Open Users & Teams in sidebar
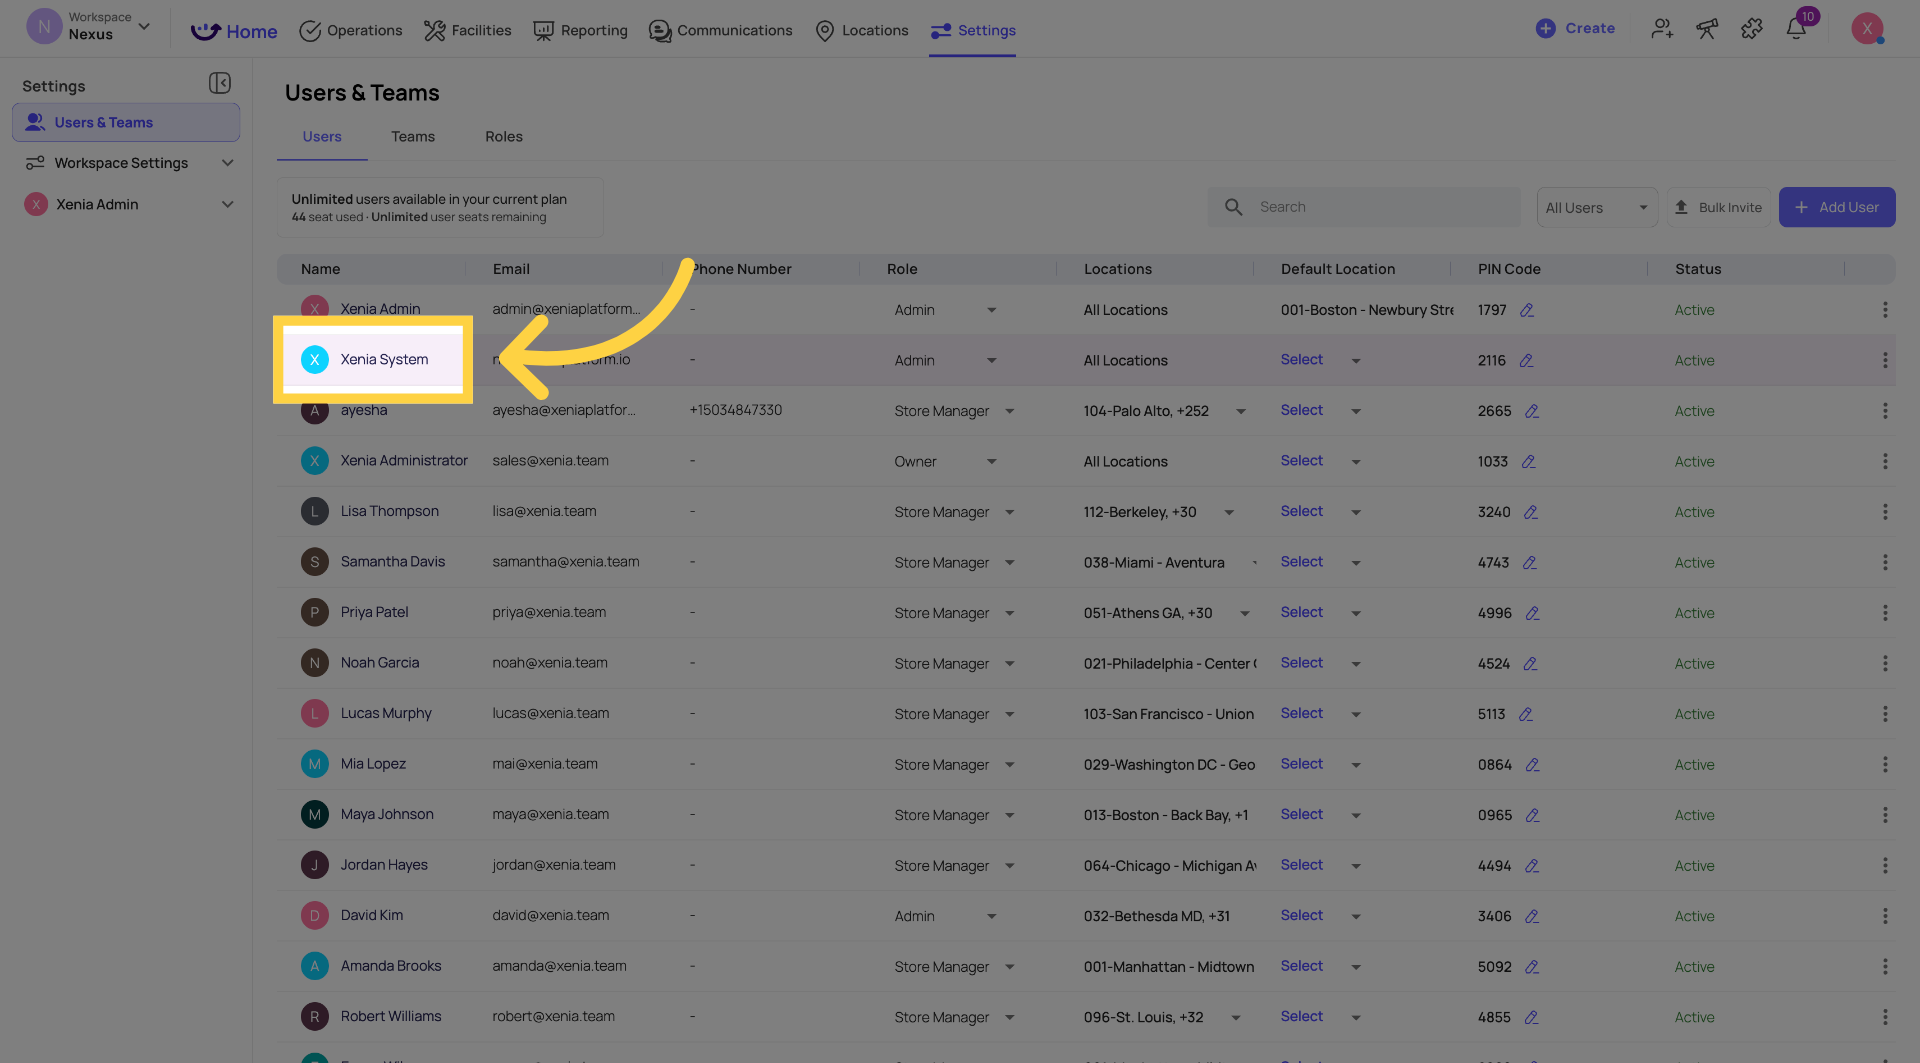 126,122
